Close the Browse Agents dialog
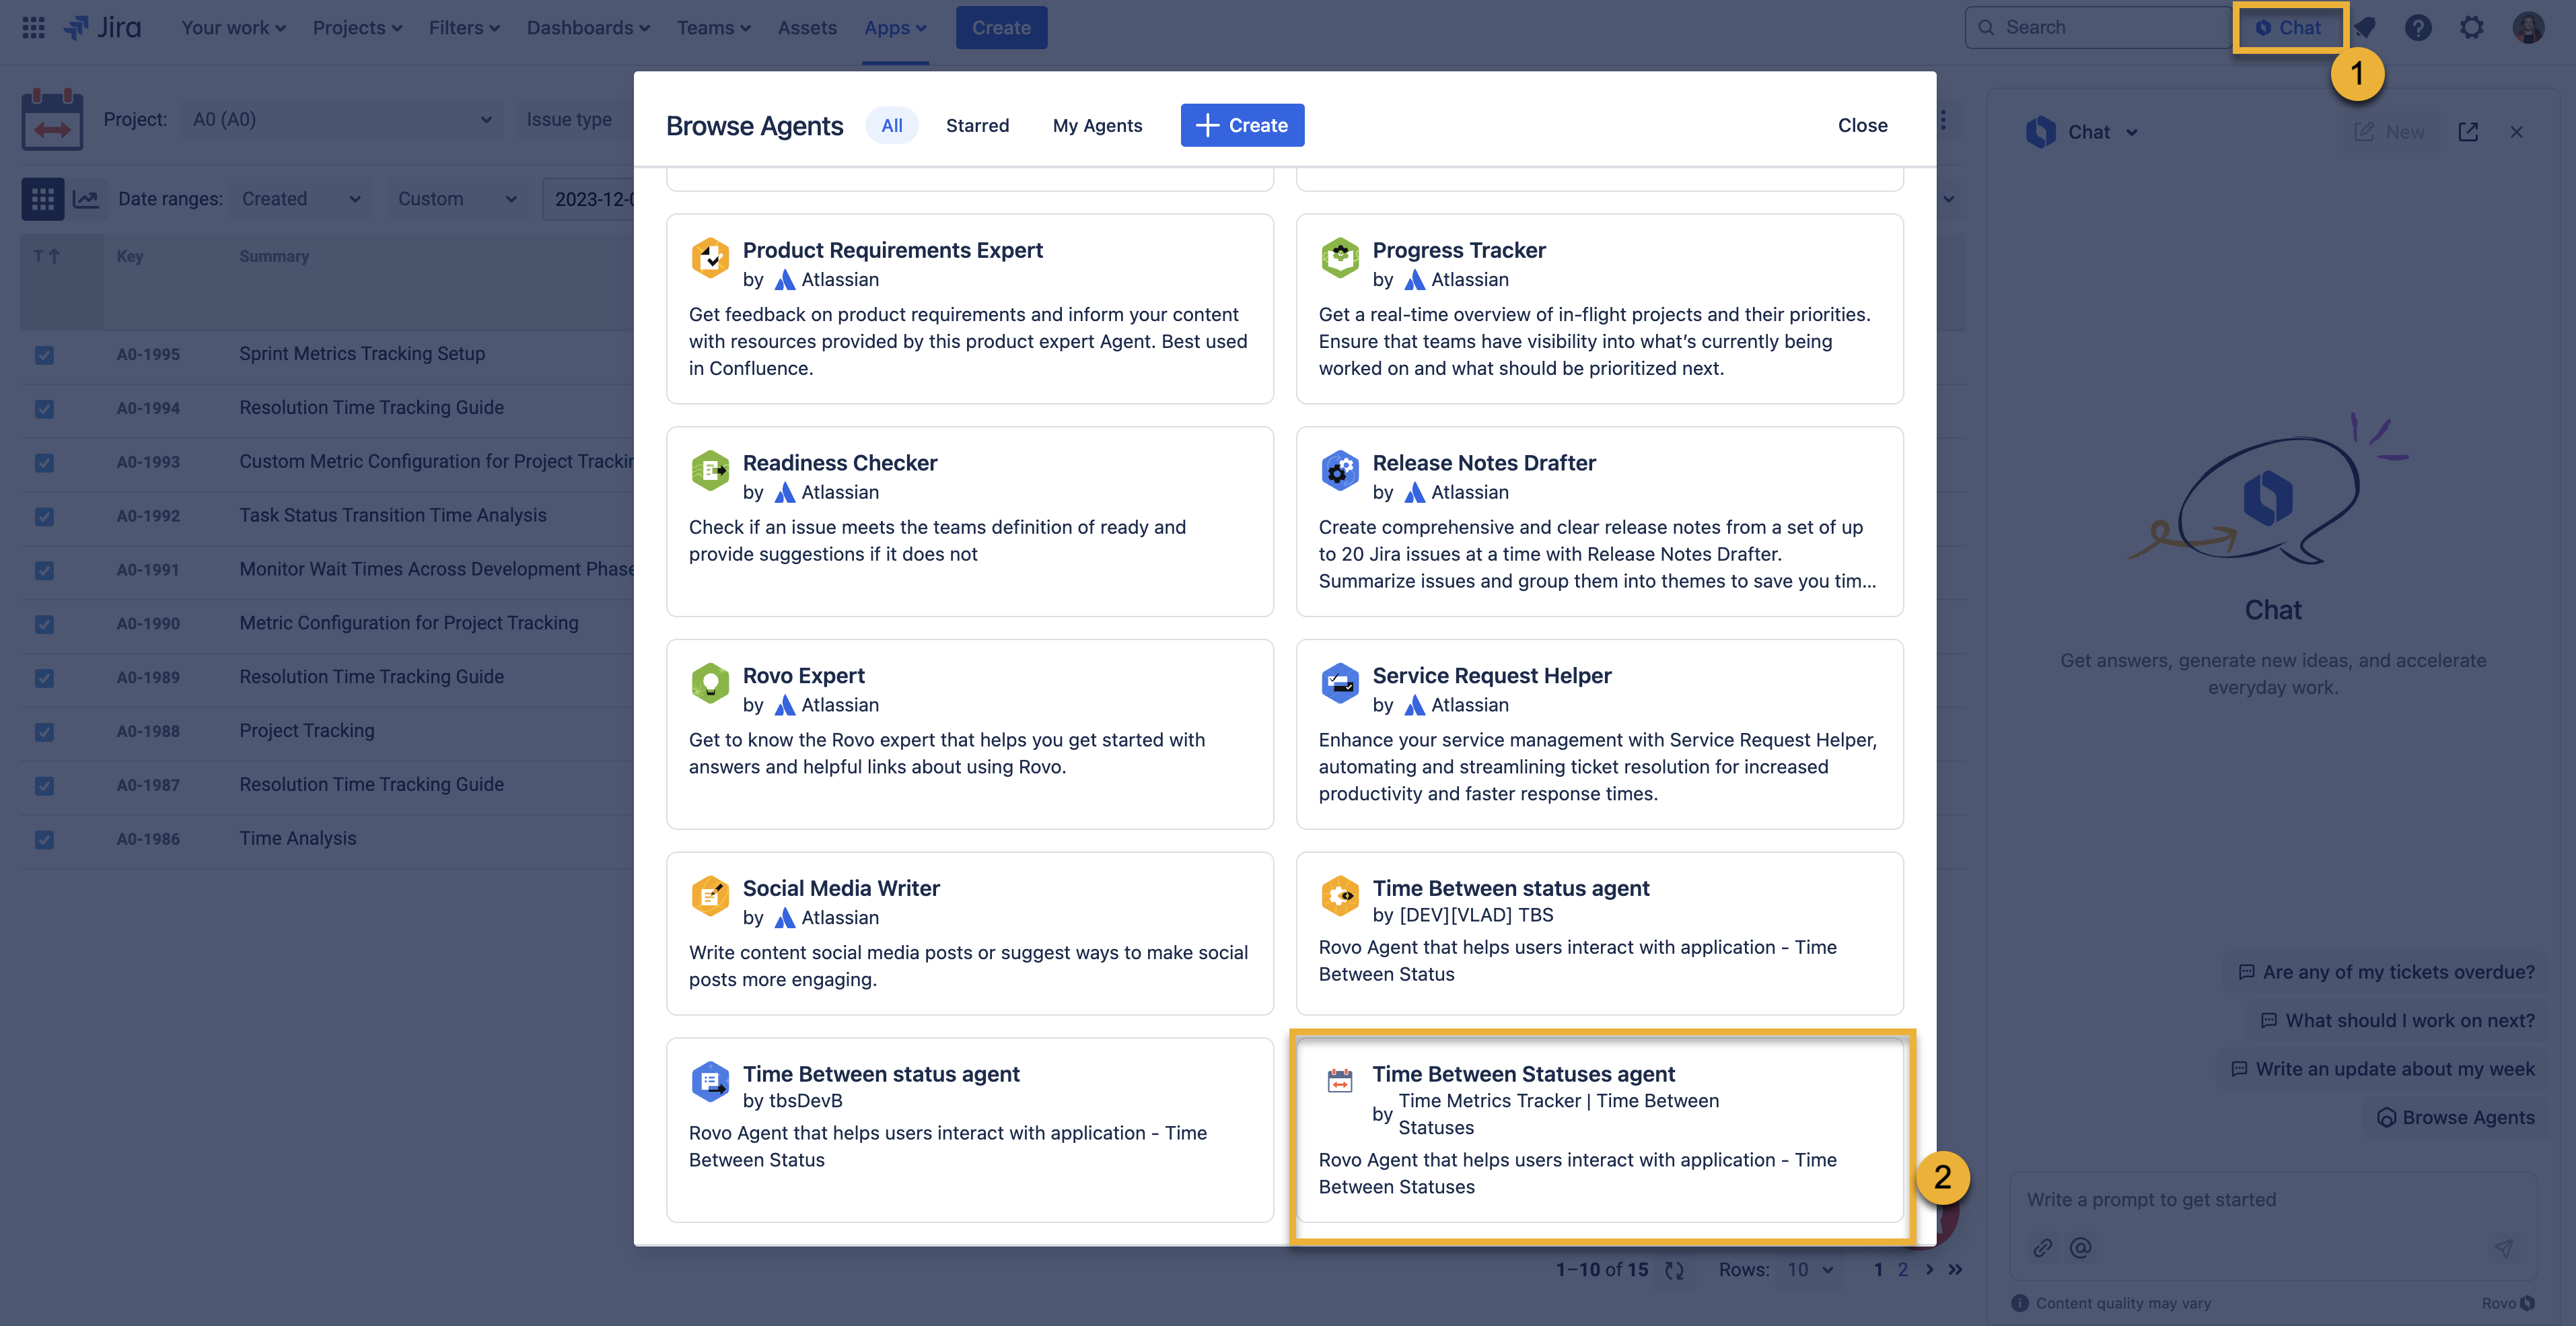The height and width of the screenshot is (1326, 2576). tap(1861, 125)
